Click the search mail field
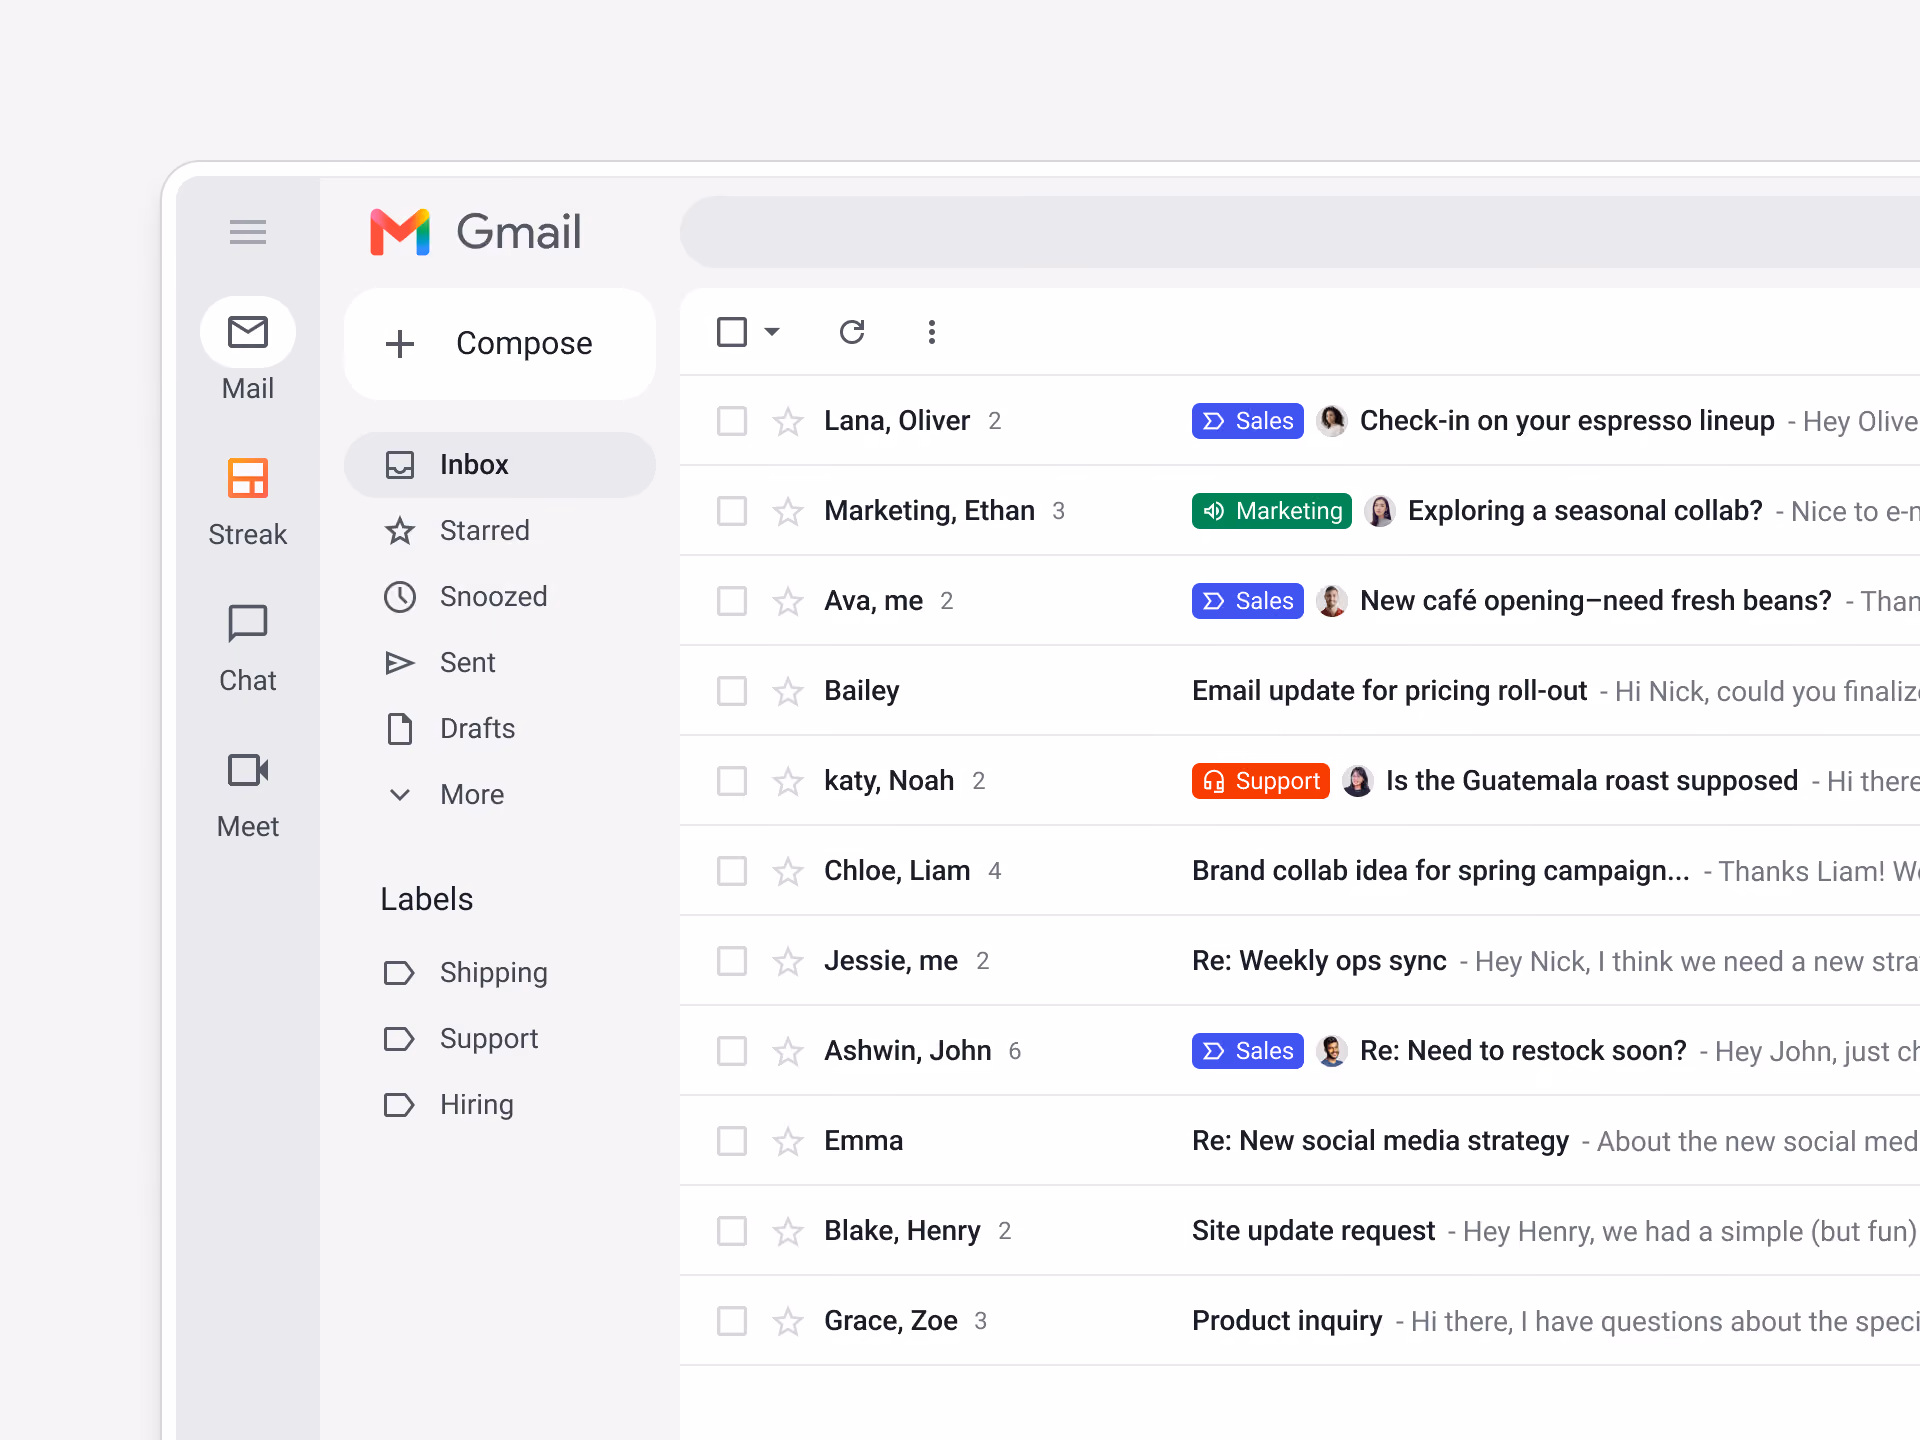The width and height of the screenshot is (1920, 1440). (1300, 232)
